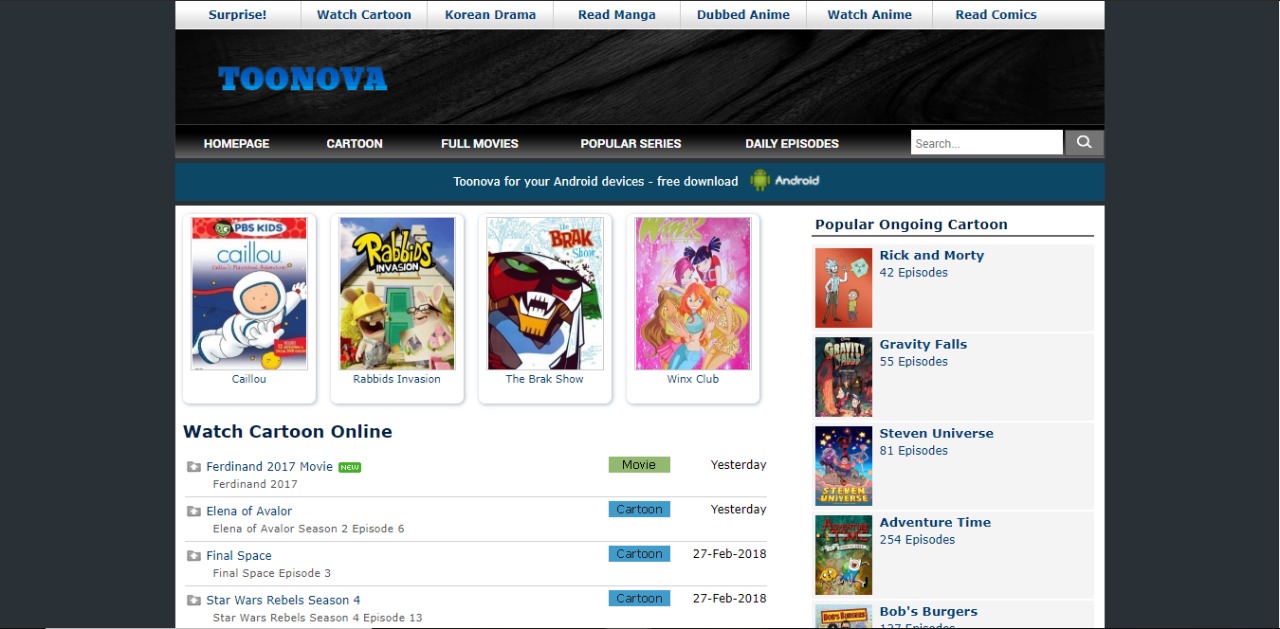Open Star Wars Rebels Season 4 link
The height and width of the screenshot is (629, 1280).
(x=284, y=600)
